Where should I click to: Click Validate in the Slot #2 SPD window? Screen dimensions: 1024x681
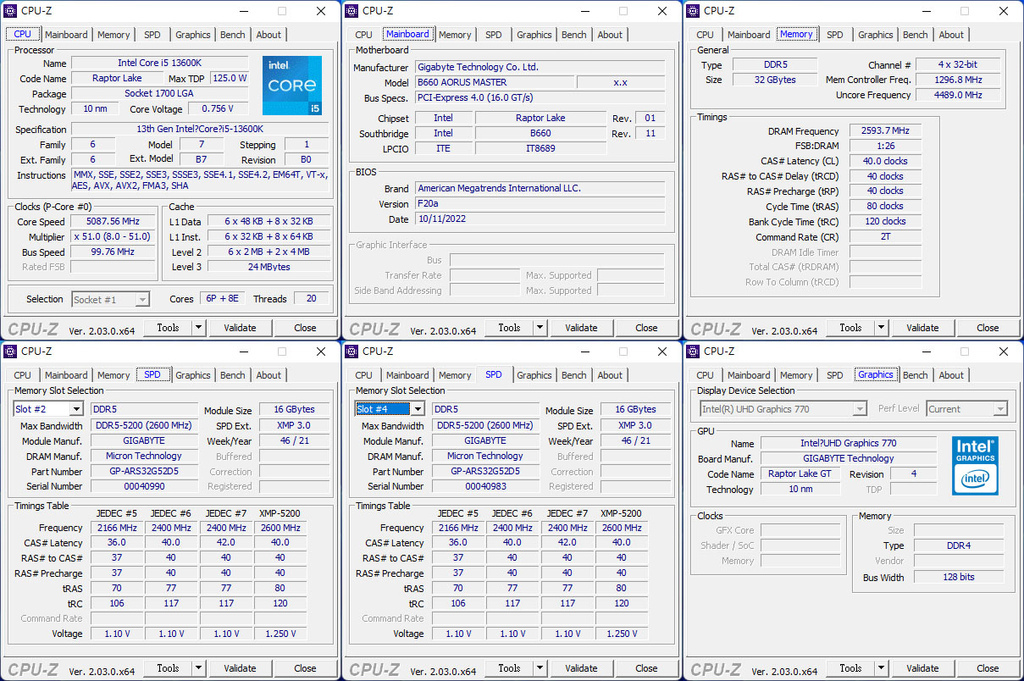coord(240,668)
